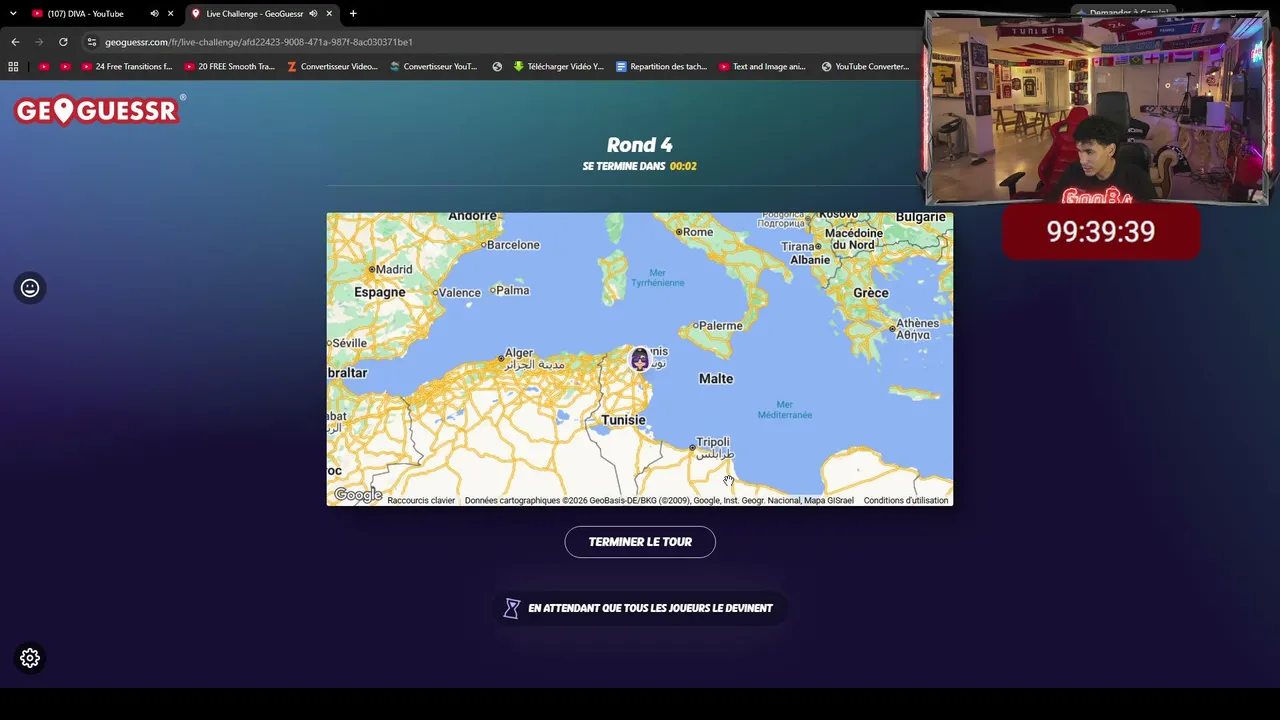Open Conditions d'utilisation map link
The image size is (1280, 720).
(x=906, y=500)
